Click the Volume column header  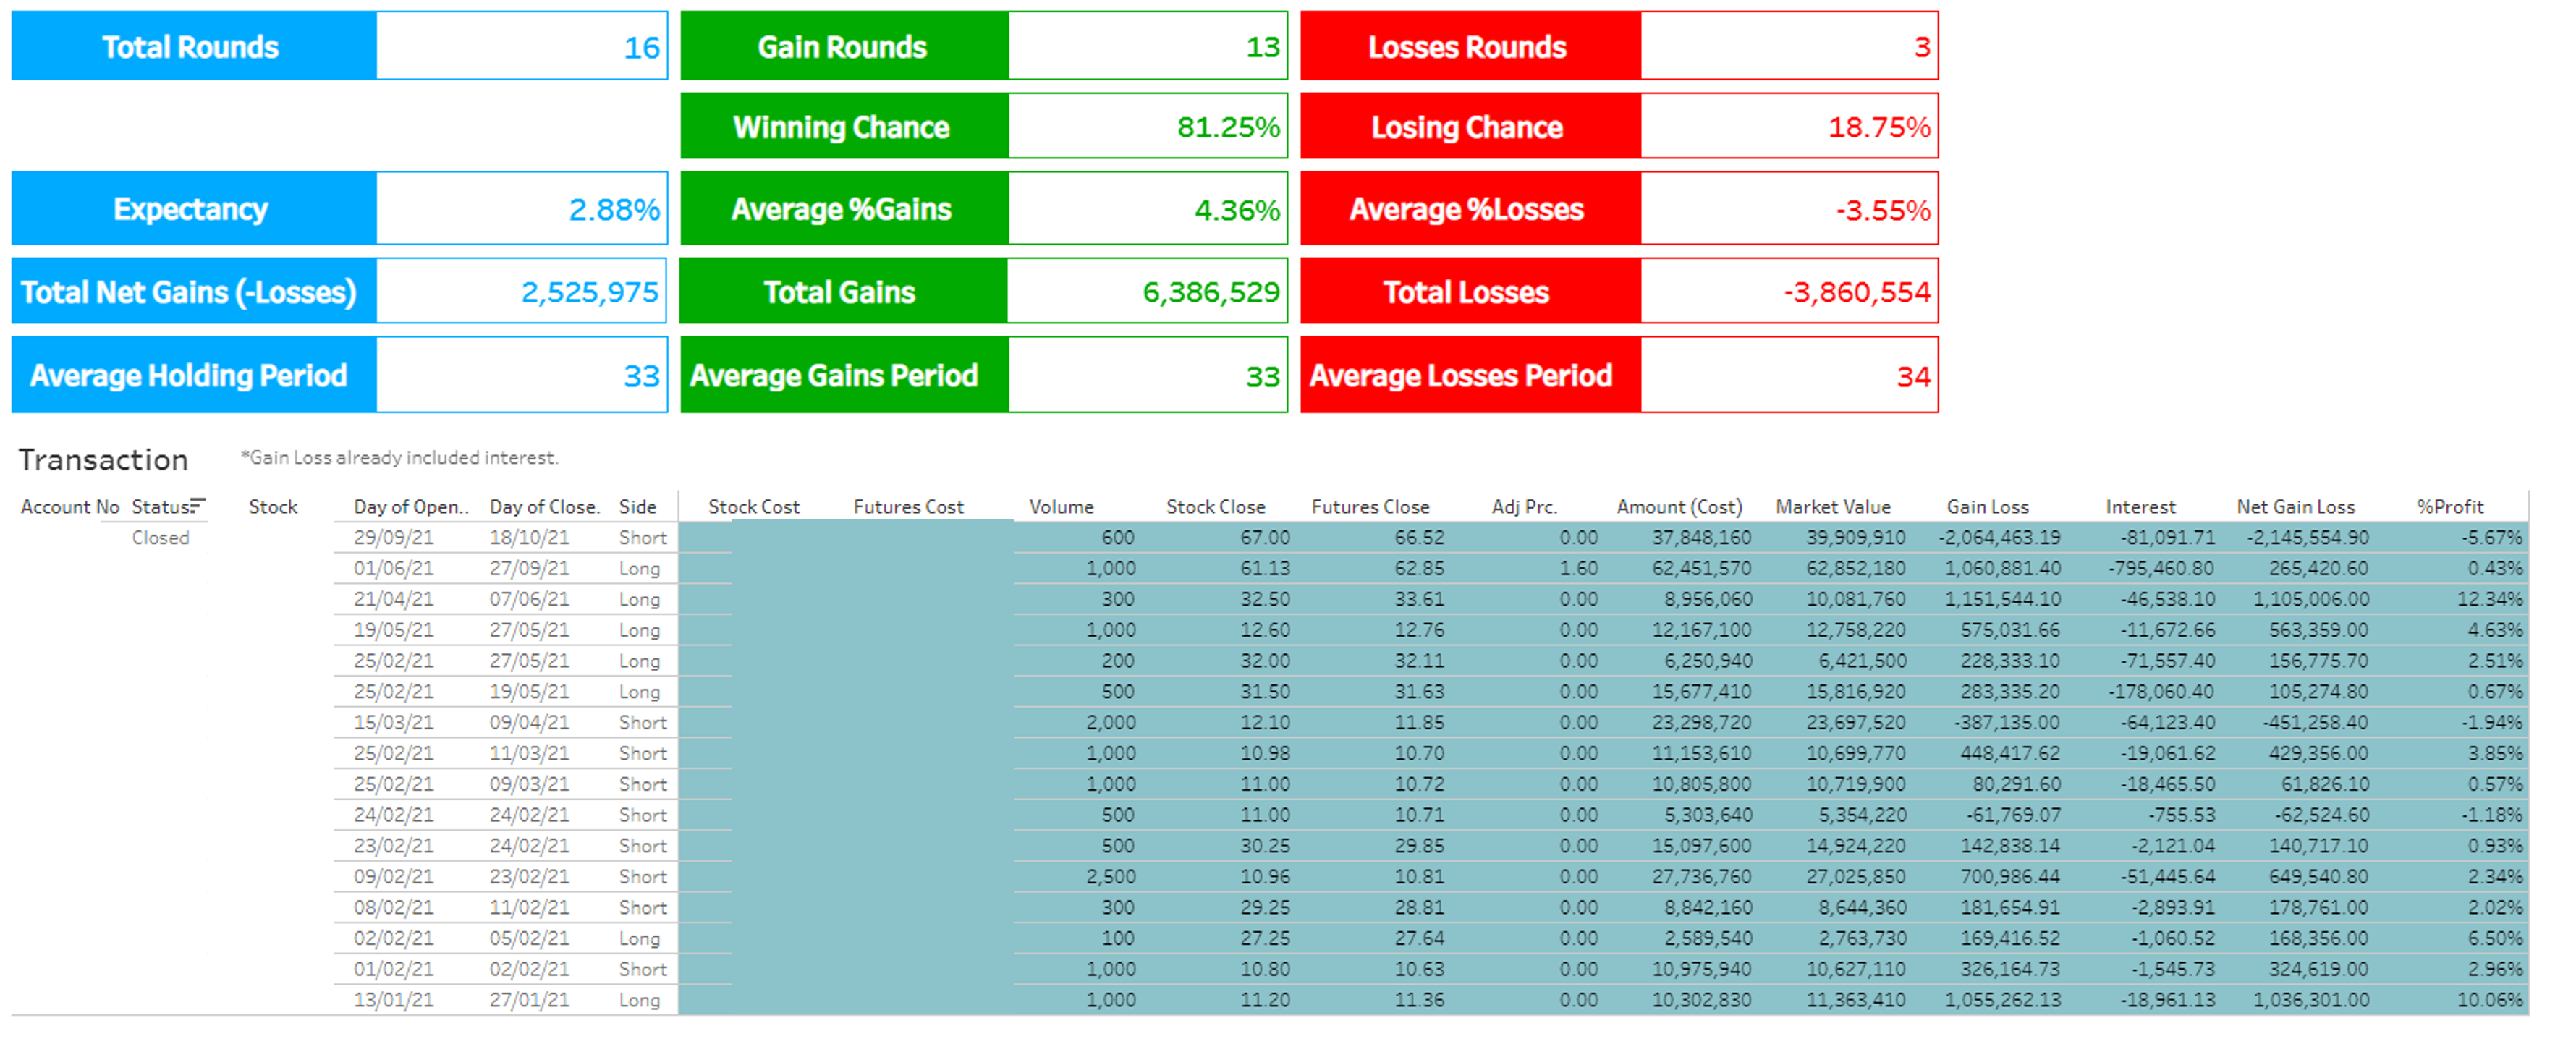click(1061, 507)
